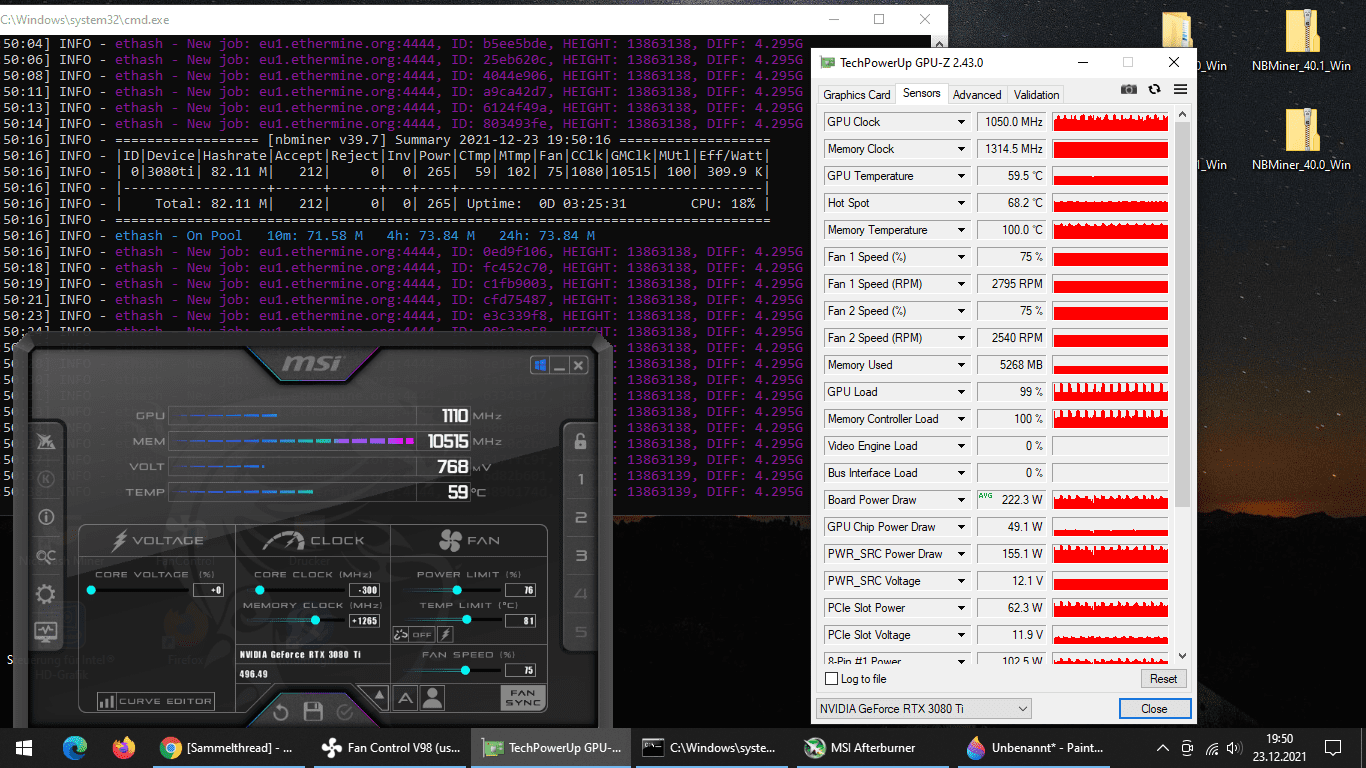Screen dimensions: 1366x768
Task: Enable user-defined fan control icon
Action: pyautogui.click(x=432, y=698)
